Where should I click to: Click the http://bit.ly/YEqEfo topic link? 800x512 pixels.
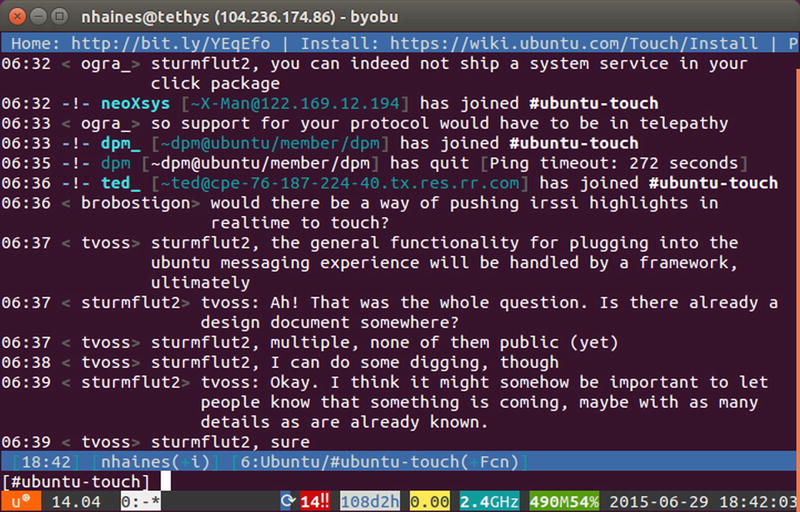[170, 43]
